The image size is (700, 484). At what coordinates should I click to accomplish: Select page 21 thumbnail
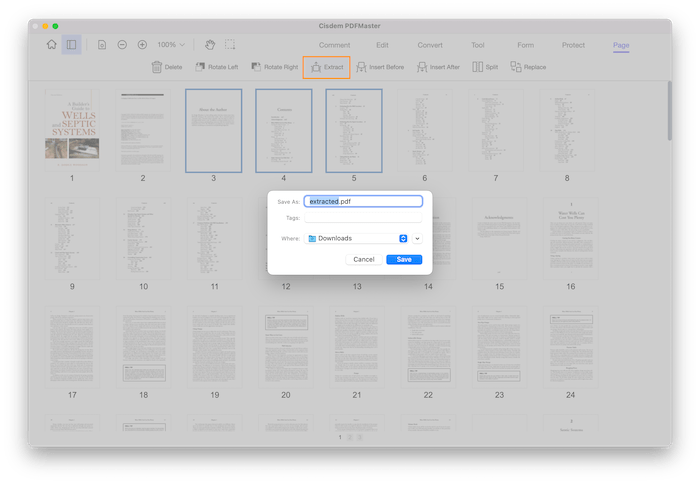(357, 347)
